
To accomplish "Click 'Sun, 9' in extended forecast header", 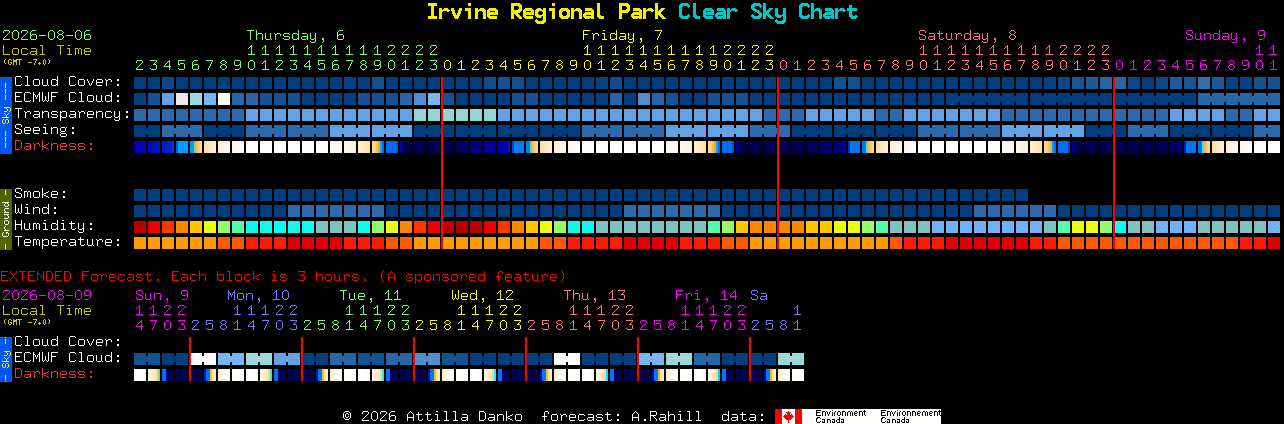I will pyautogui.click(x=161, y=295).
